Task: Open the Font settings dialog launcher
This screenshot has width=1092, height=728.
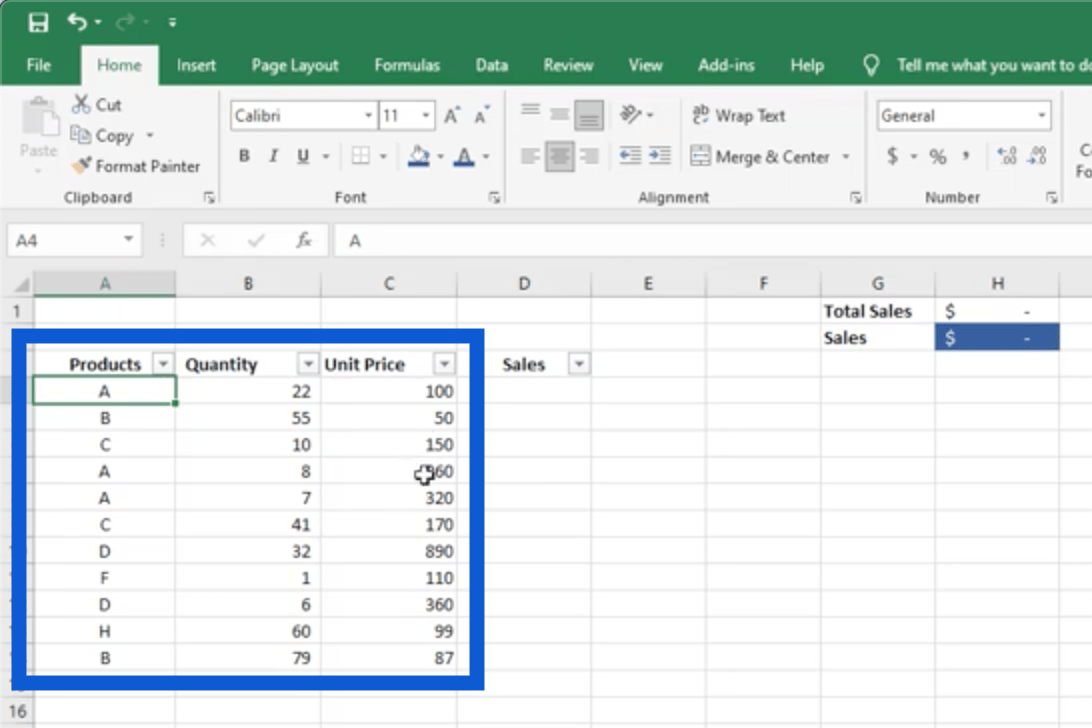Action: pos(494,198)
